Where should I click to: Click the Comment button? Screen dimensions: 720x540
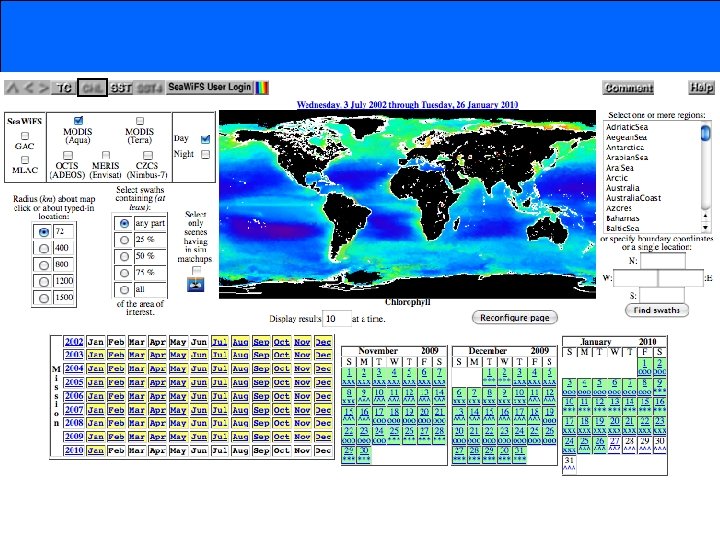(x=628, y=88)
